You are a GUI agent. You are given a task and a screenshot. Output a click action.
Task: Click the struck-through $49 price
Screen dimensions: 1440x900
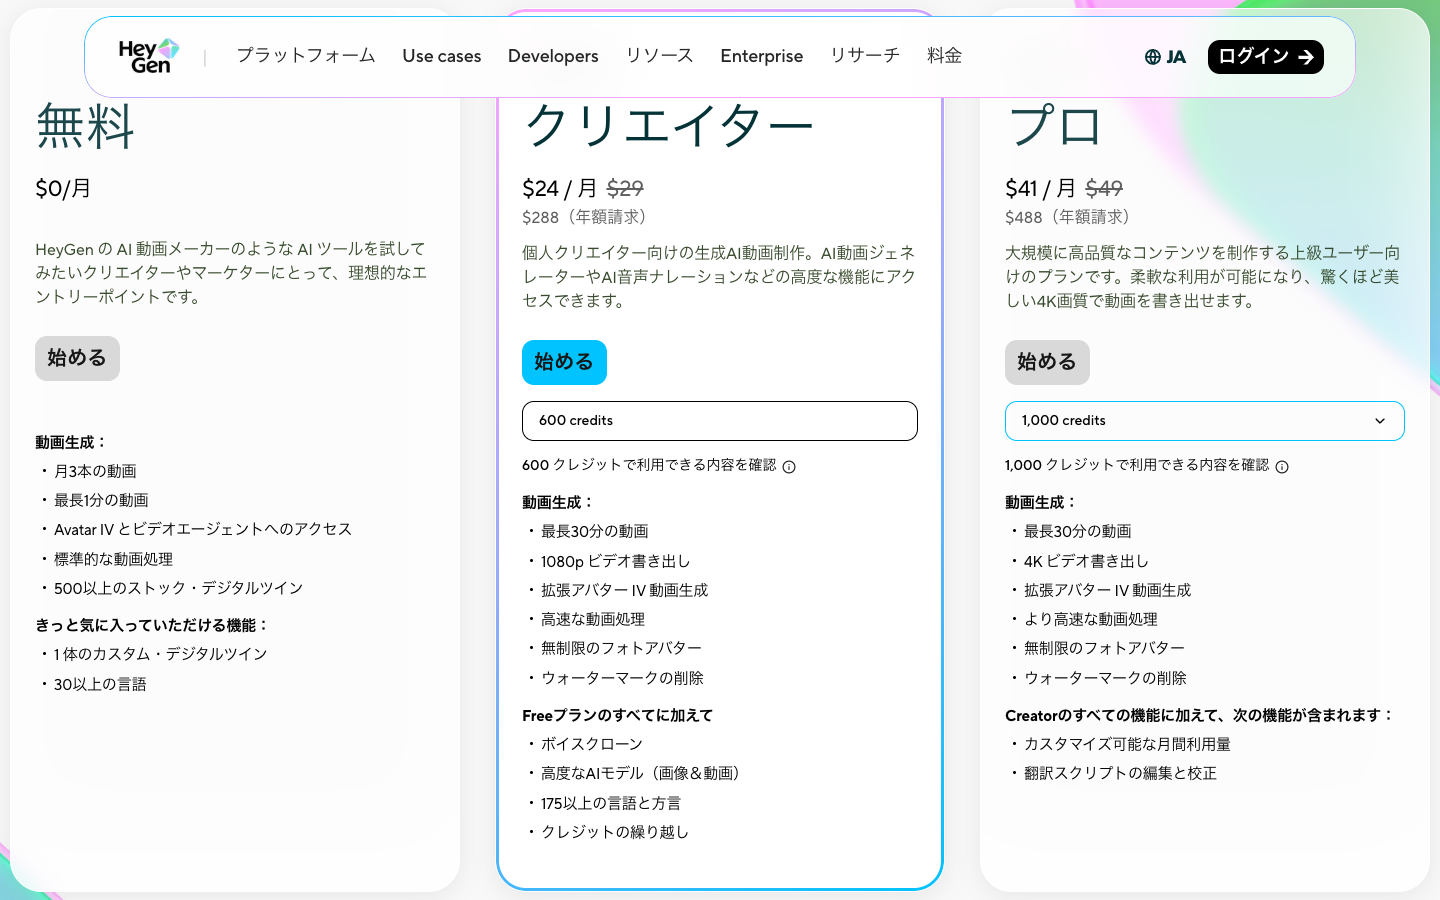point(1104,188)
